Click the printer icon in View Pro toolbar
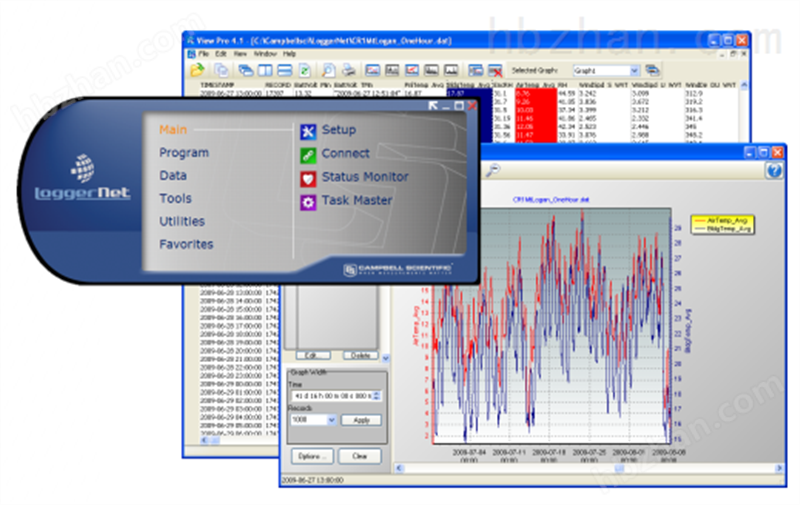The image size is (800, 505). click(x=347, y=70)
